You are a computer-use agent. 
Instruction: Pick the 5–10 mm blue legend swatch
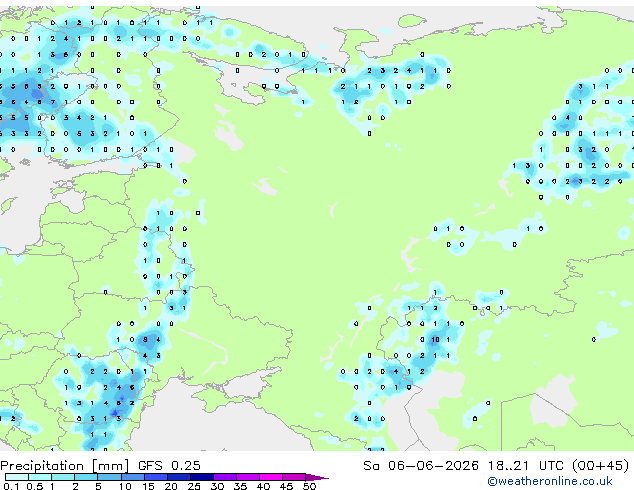(x=109, y=477)
